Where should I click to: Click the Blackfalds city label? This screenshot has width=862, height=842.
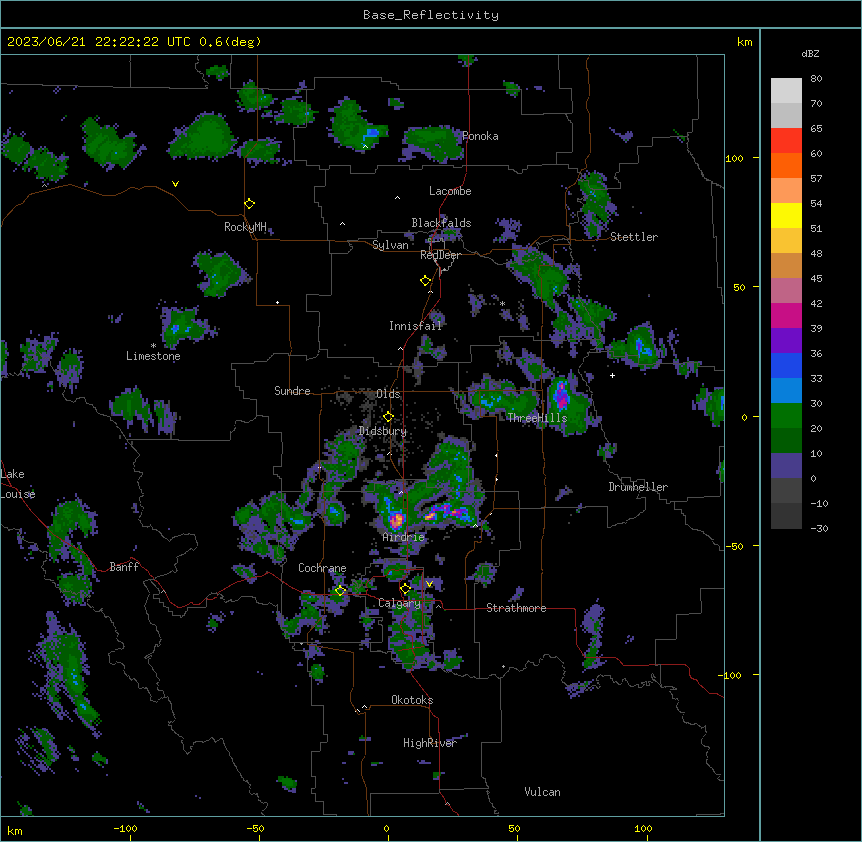click(x=441, y=223)
